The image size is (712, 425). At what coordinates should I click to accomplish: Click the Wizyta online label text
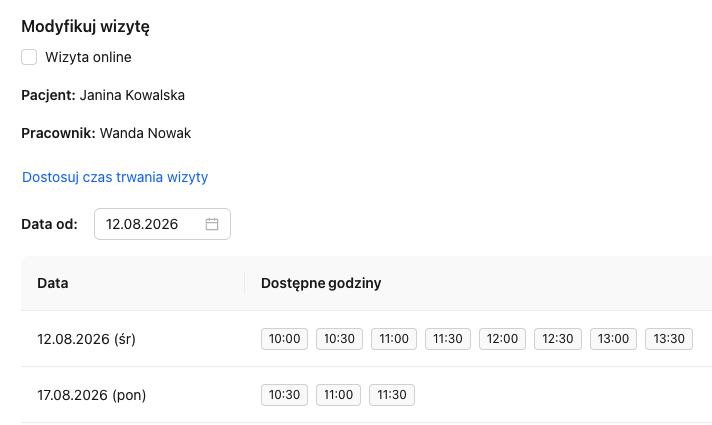pyautogui.click(x=88, y=57)
